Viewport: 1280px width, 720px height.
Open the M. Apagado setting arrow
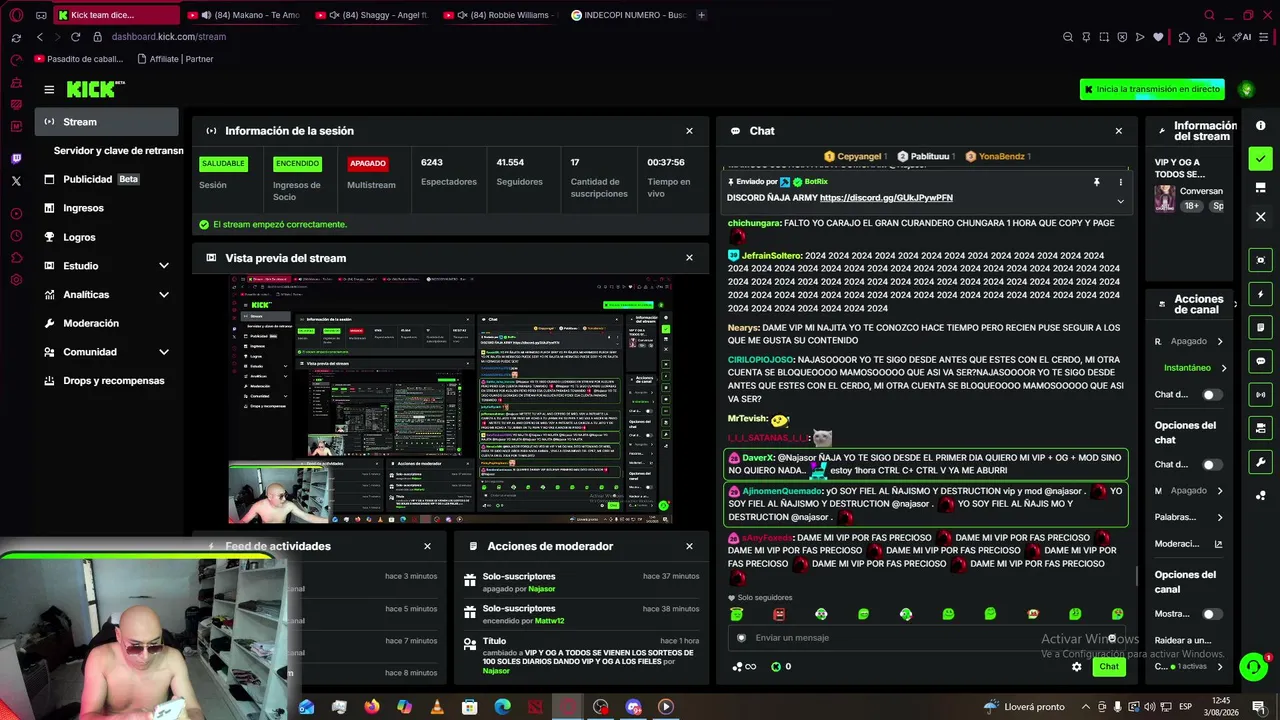(x=1220, y=491)
